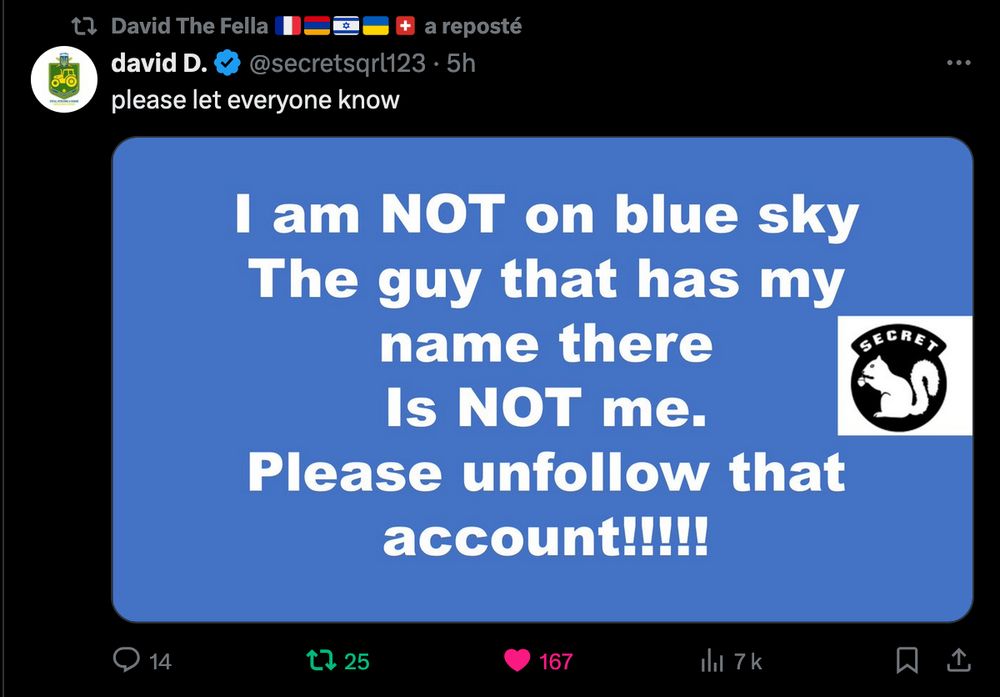Open david D.'s tractor profile avatar
Screen dimensions: 1000x697
[64, 79]
